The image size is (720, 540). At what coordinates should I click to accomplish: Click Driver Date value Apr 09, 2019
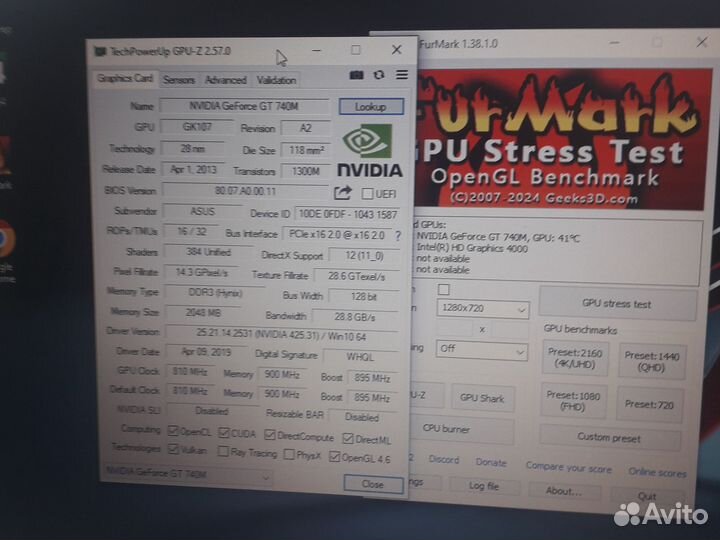point(206,352)
